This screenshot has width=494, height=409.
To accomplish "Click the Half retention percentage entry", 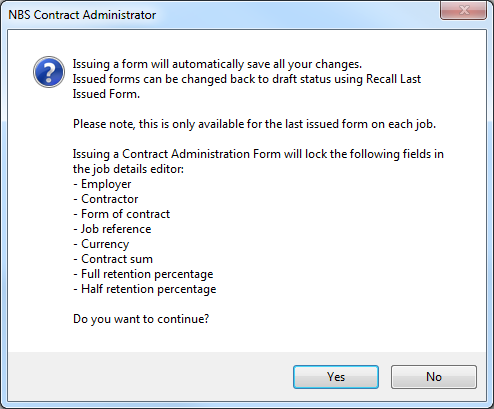I will 145,289.
